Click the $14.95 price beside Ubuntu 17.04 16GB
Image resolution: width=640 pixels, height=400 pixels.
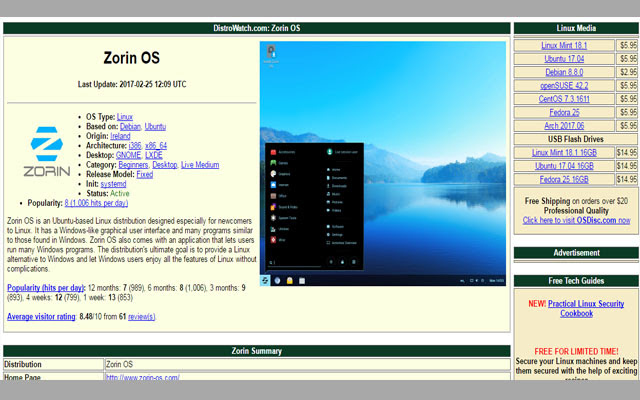pyautogui.click(x=627, y=166)
